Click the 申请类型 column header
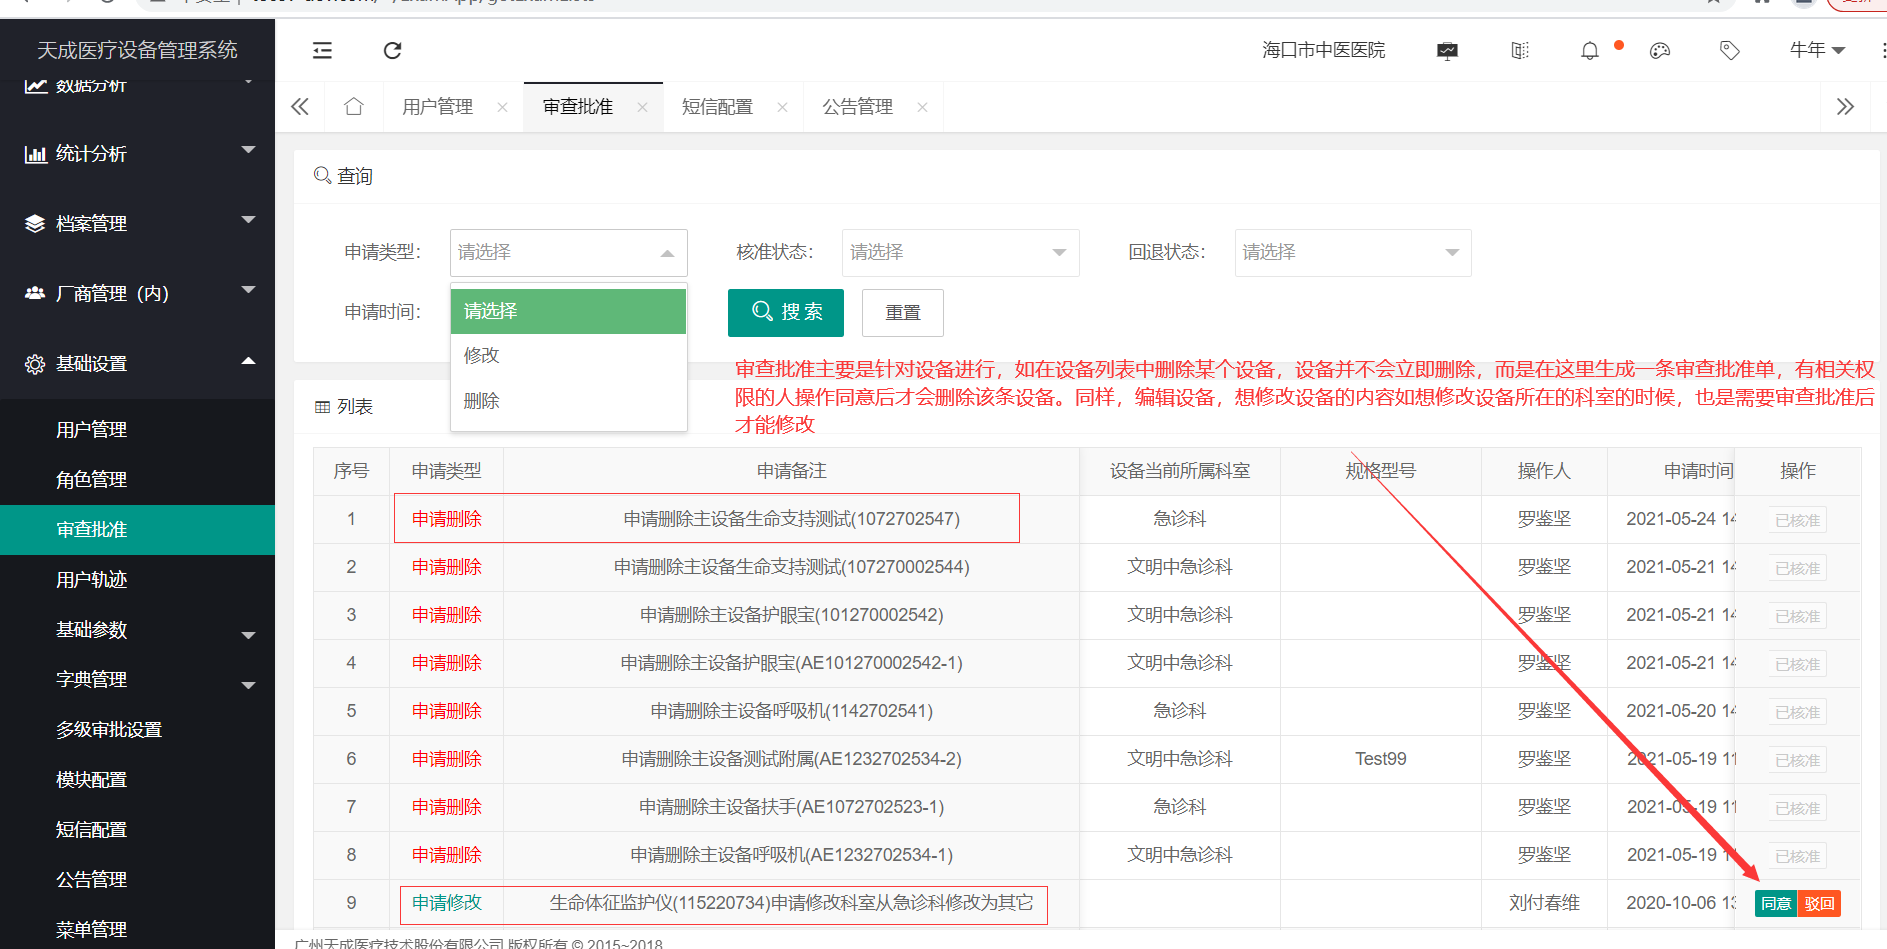The width and height of the screenshot is (1887, 949). click(x=446, y=471)
